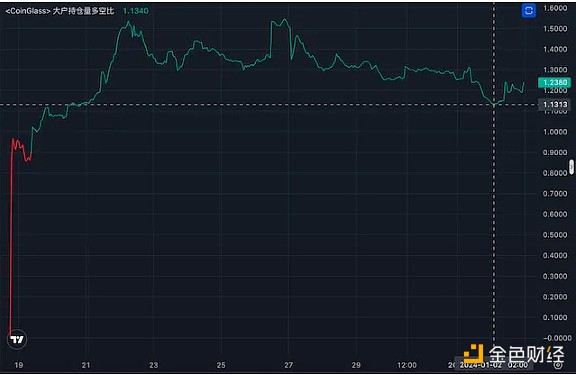Click the 1.0000 price scale label
This screenshot has width=576, height=375.
555,132
